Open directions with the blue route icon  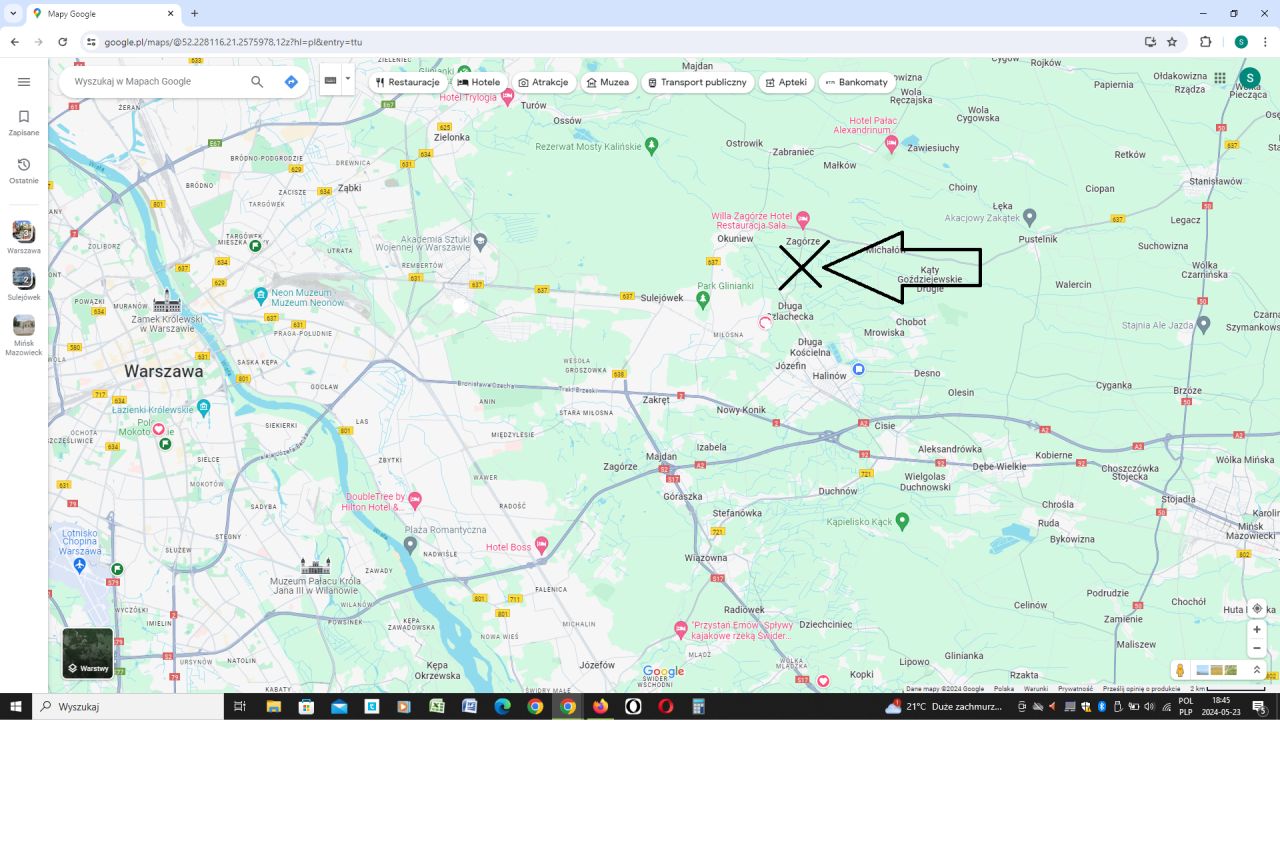291,82
